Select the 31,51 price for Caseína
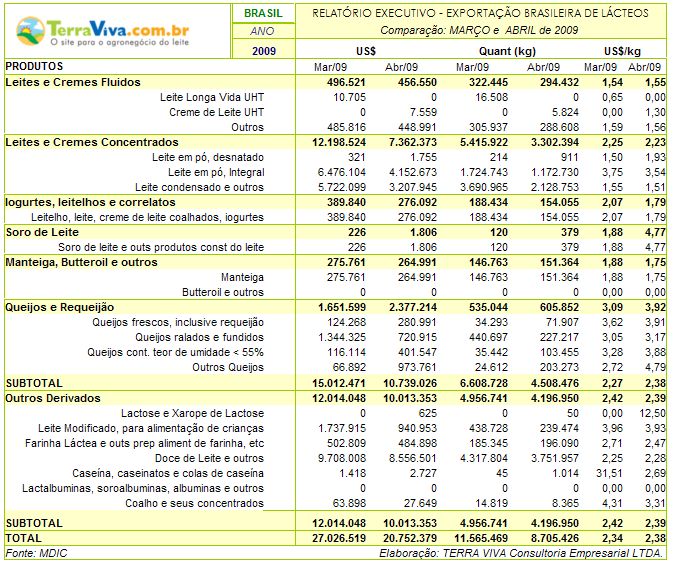Image resolution: width=673 pixels, height=564 pixels. point(609,473)
